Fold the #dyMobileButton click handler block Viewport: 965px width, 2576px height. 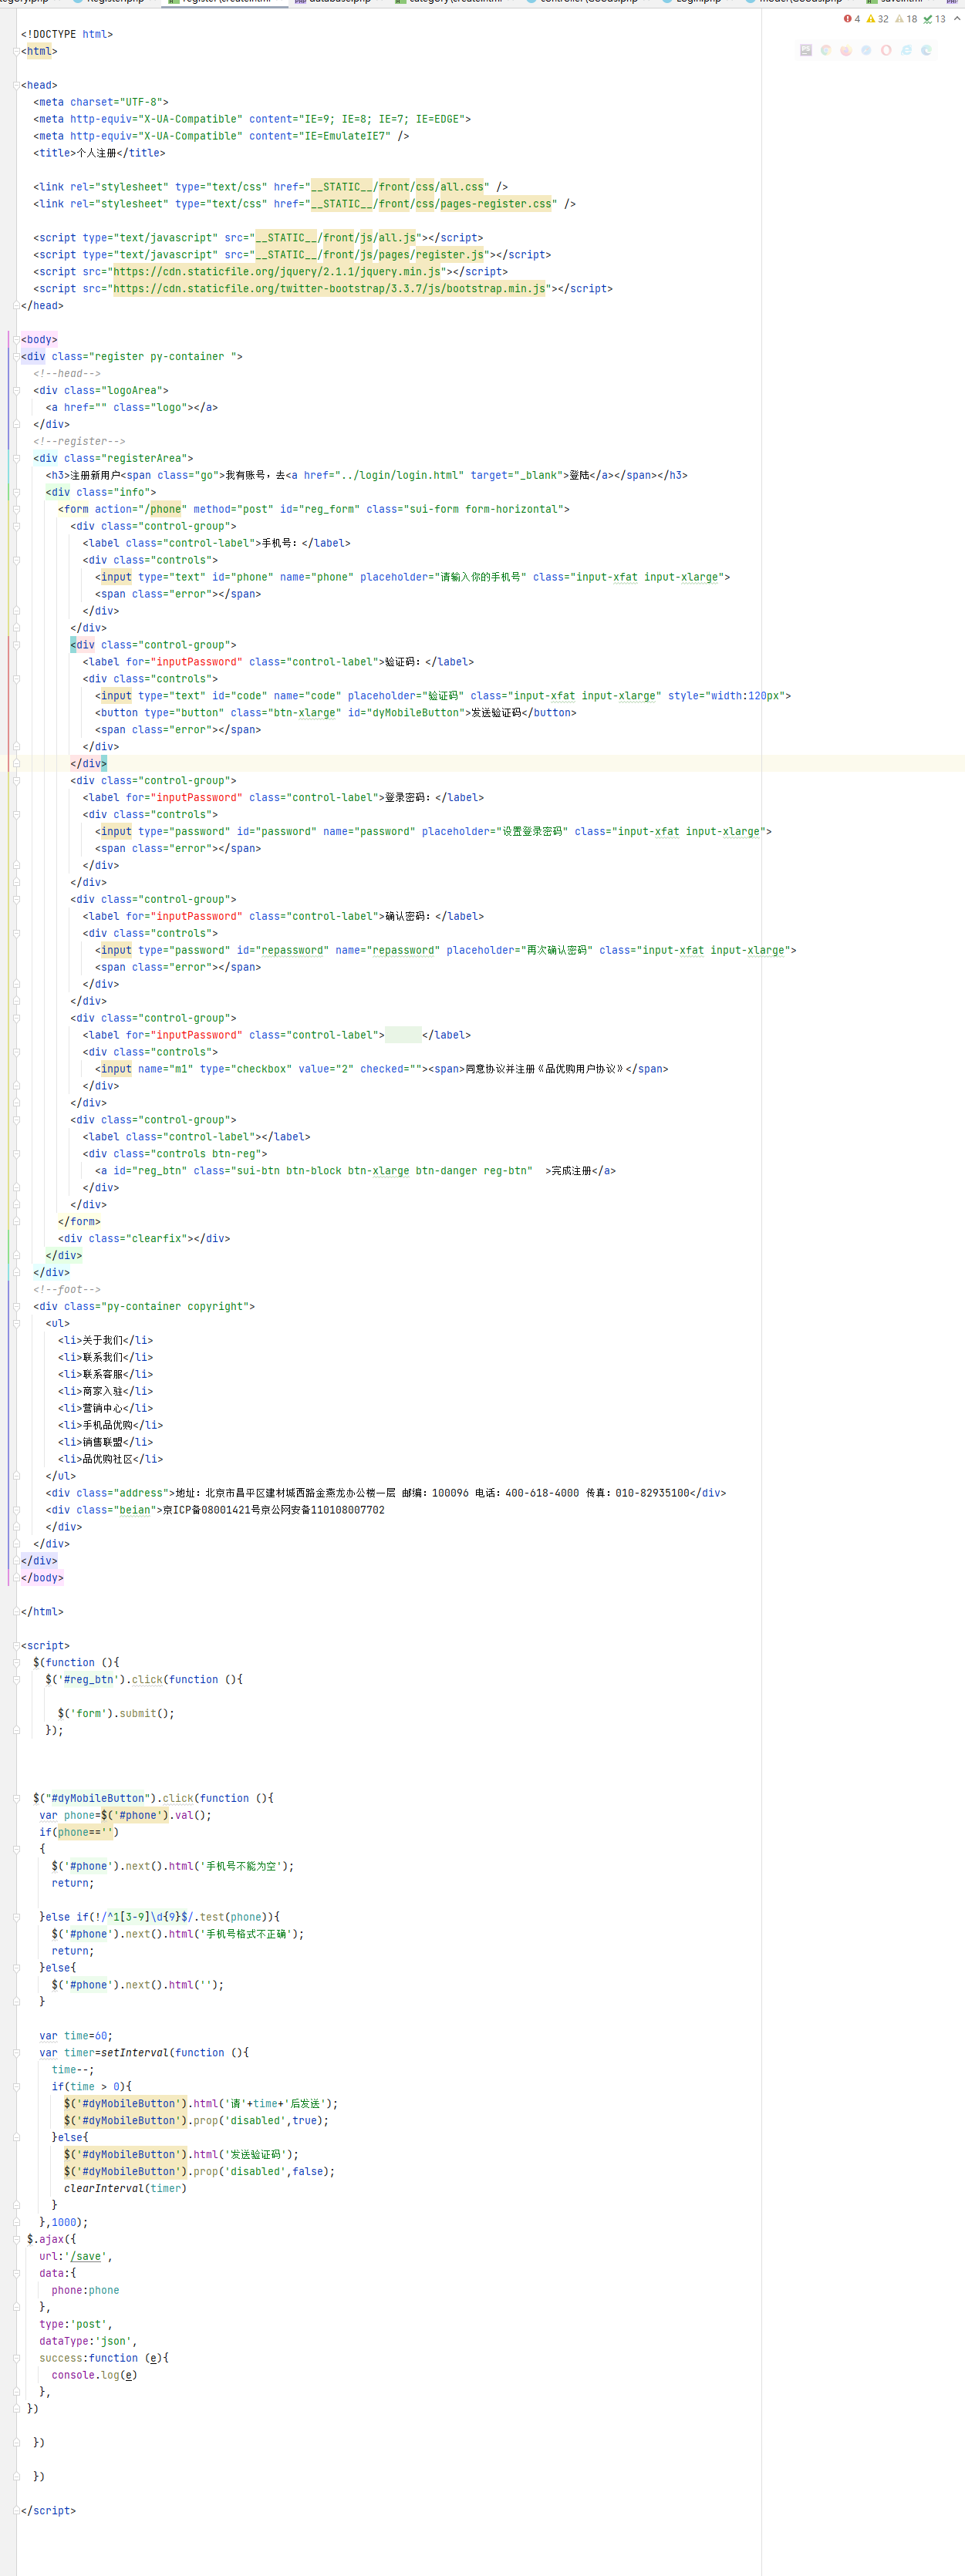17,1799
